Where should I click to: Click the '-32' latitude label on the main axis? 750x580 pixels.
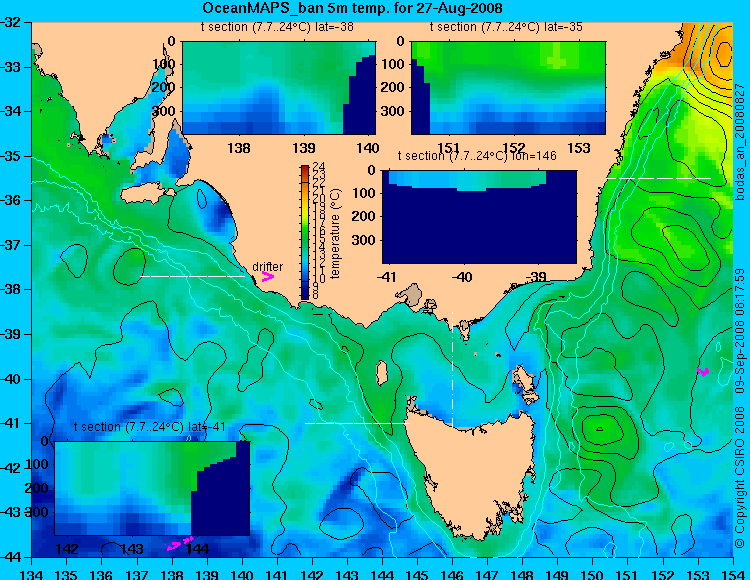pos(12,22)
